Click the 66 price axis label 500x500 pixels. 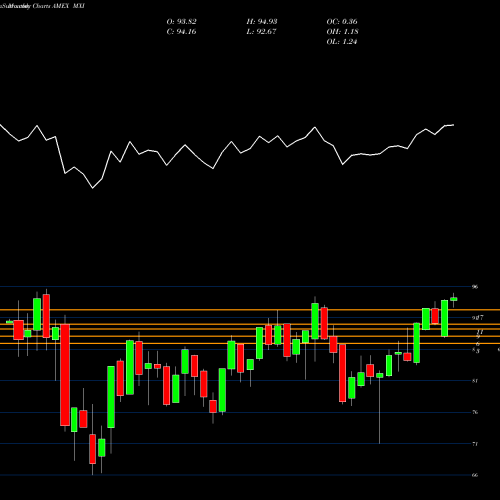tap(475, 475)
